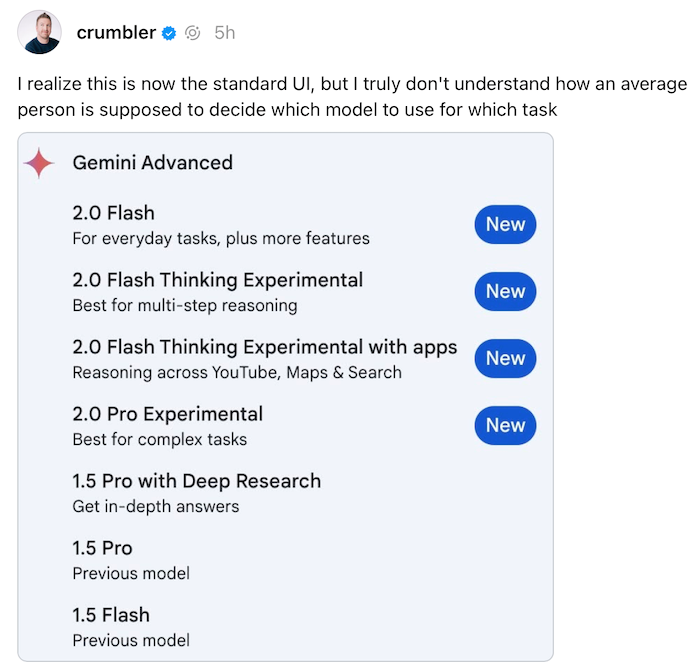Image resolution: width=700 pixels, height=662 pixels.
Task: Click the blue verified badge icon
Action: [169, 33]
